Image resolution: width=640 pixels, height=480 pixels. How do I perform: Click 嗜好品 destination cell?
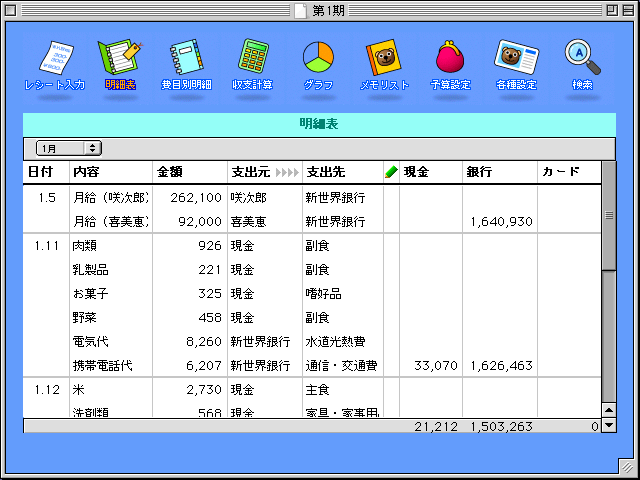coord(323,293)
